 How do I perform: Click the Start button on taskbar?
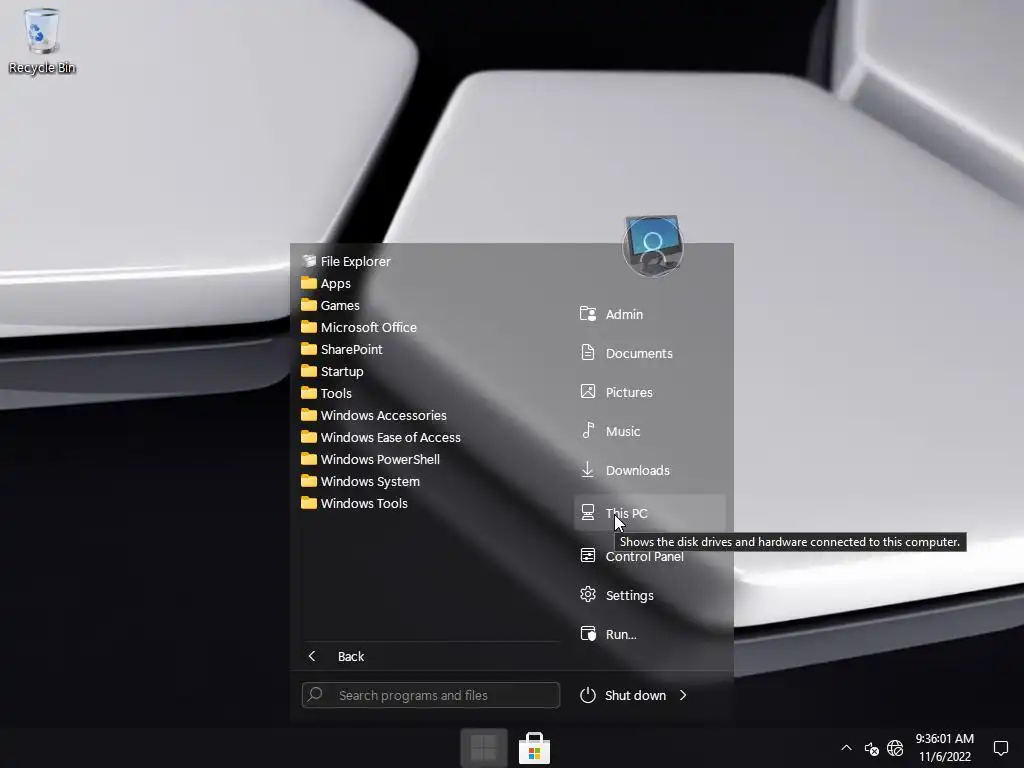[x=484, y=748]
